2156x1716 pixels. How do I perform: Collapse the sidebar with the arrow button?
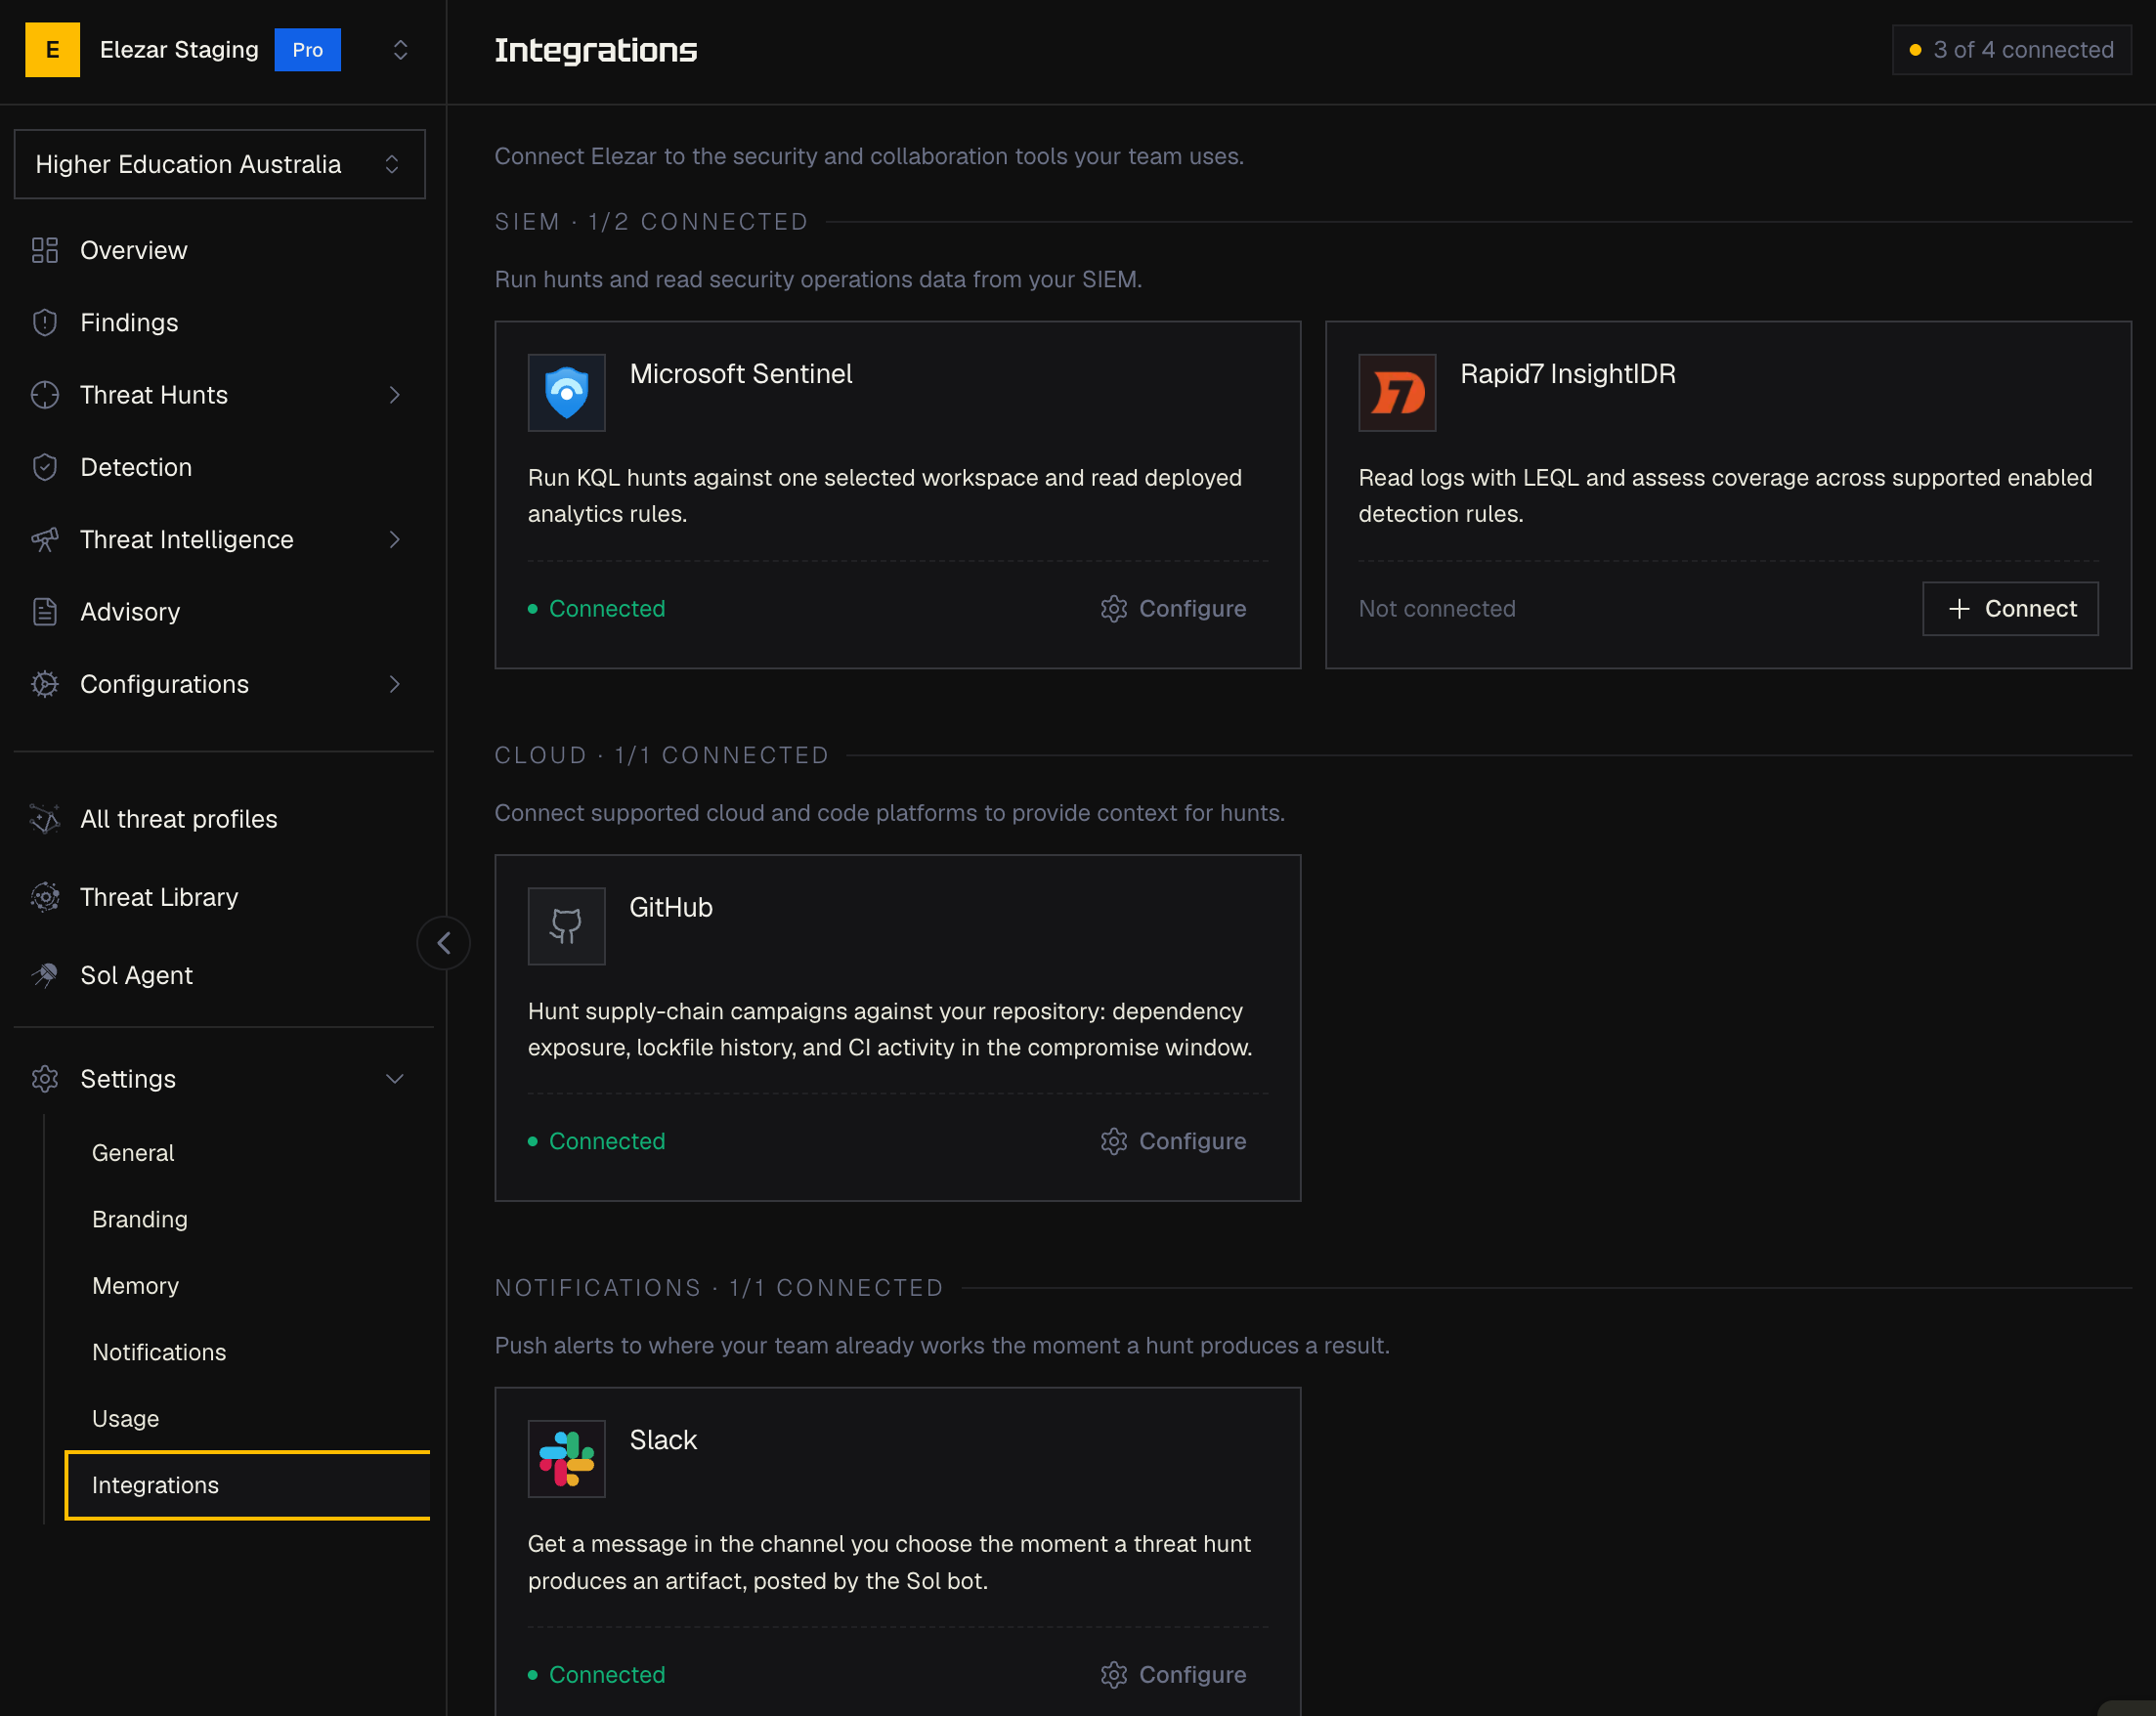click(x=443, y=943)
